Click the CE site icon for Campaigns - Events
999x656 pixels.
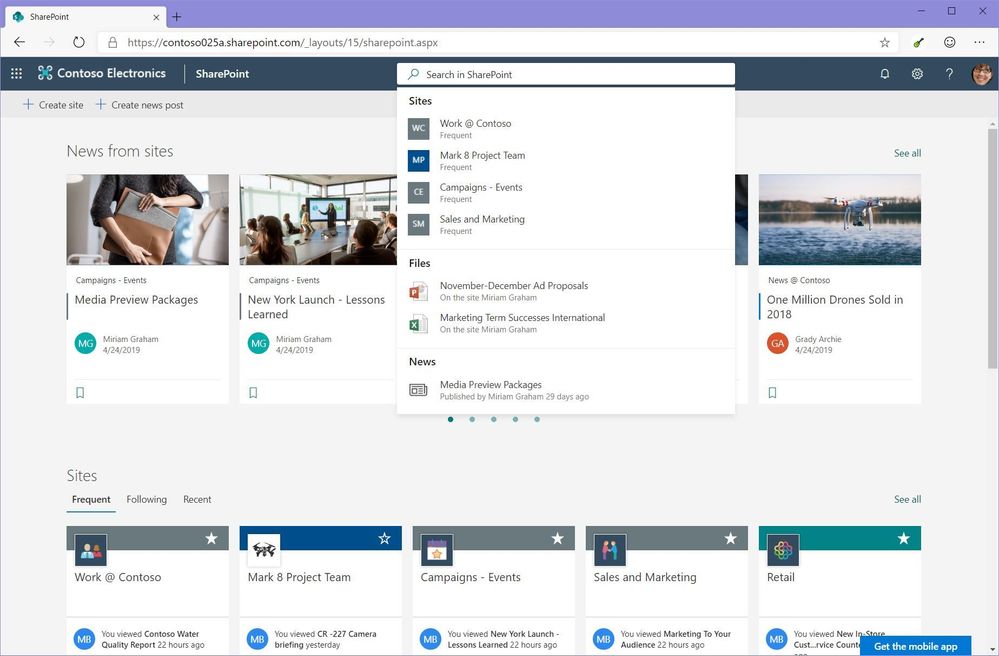pos(419,192)
